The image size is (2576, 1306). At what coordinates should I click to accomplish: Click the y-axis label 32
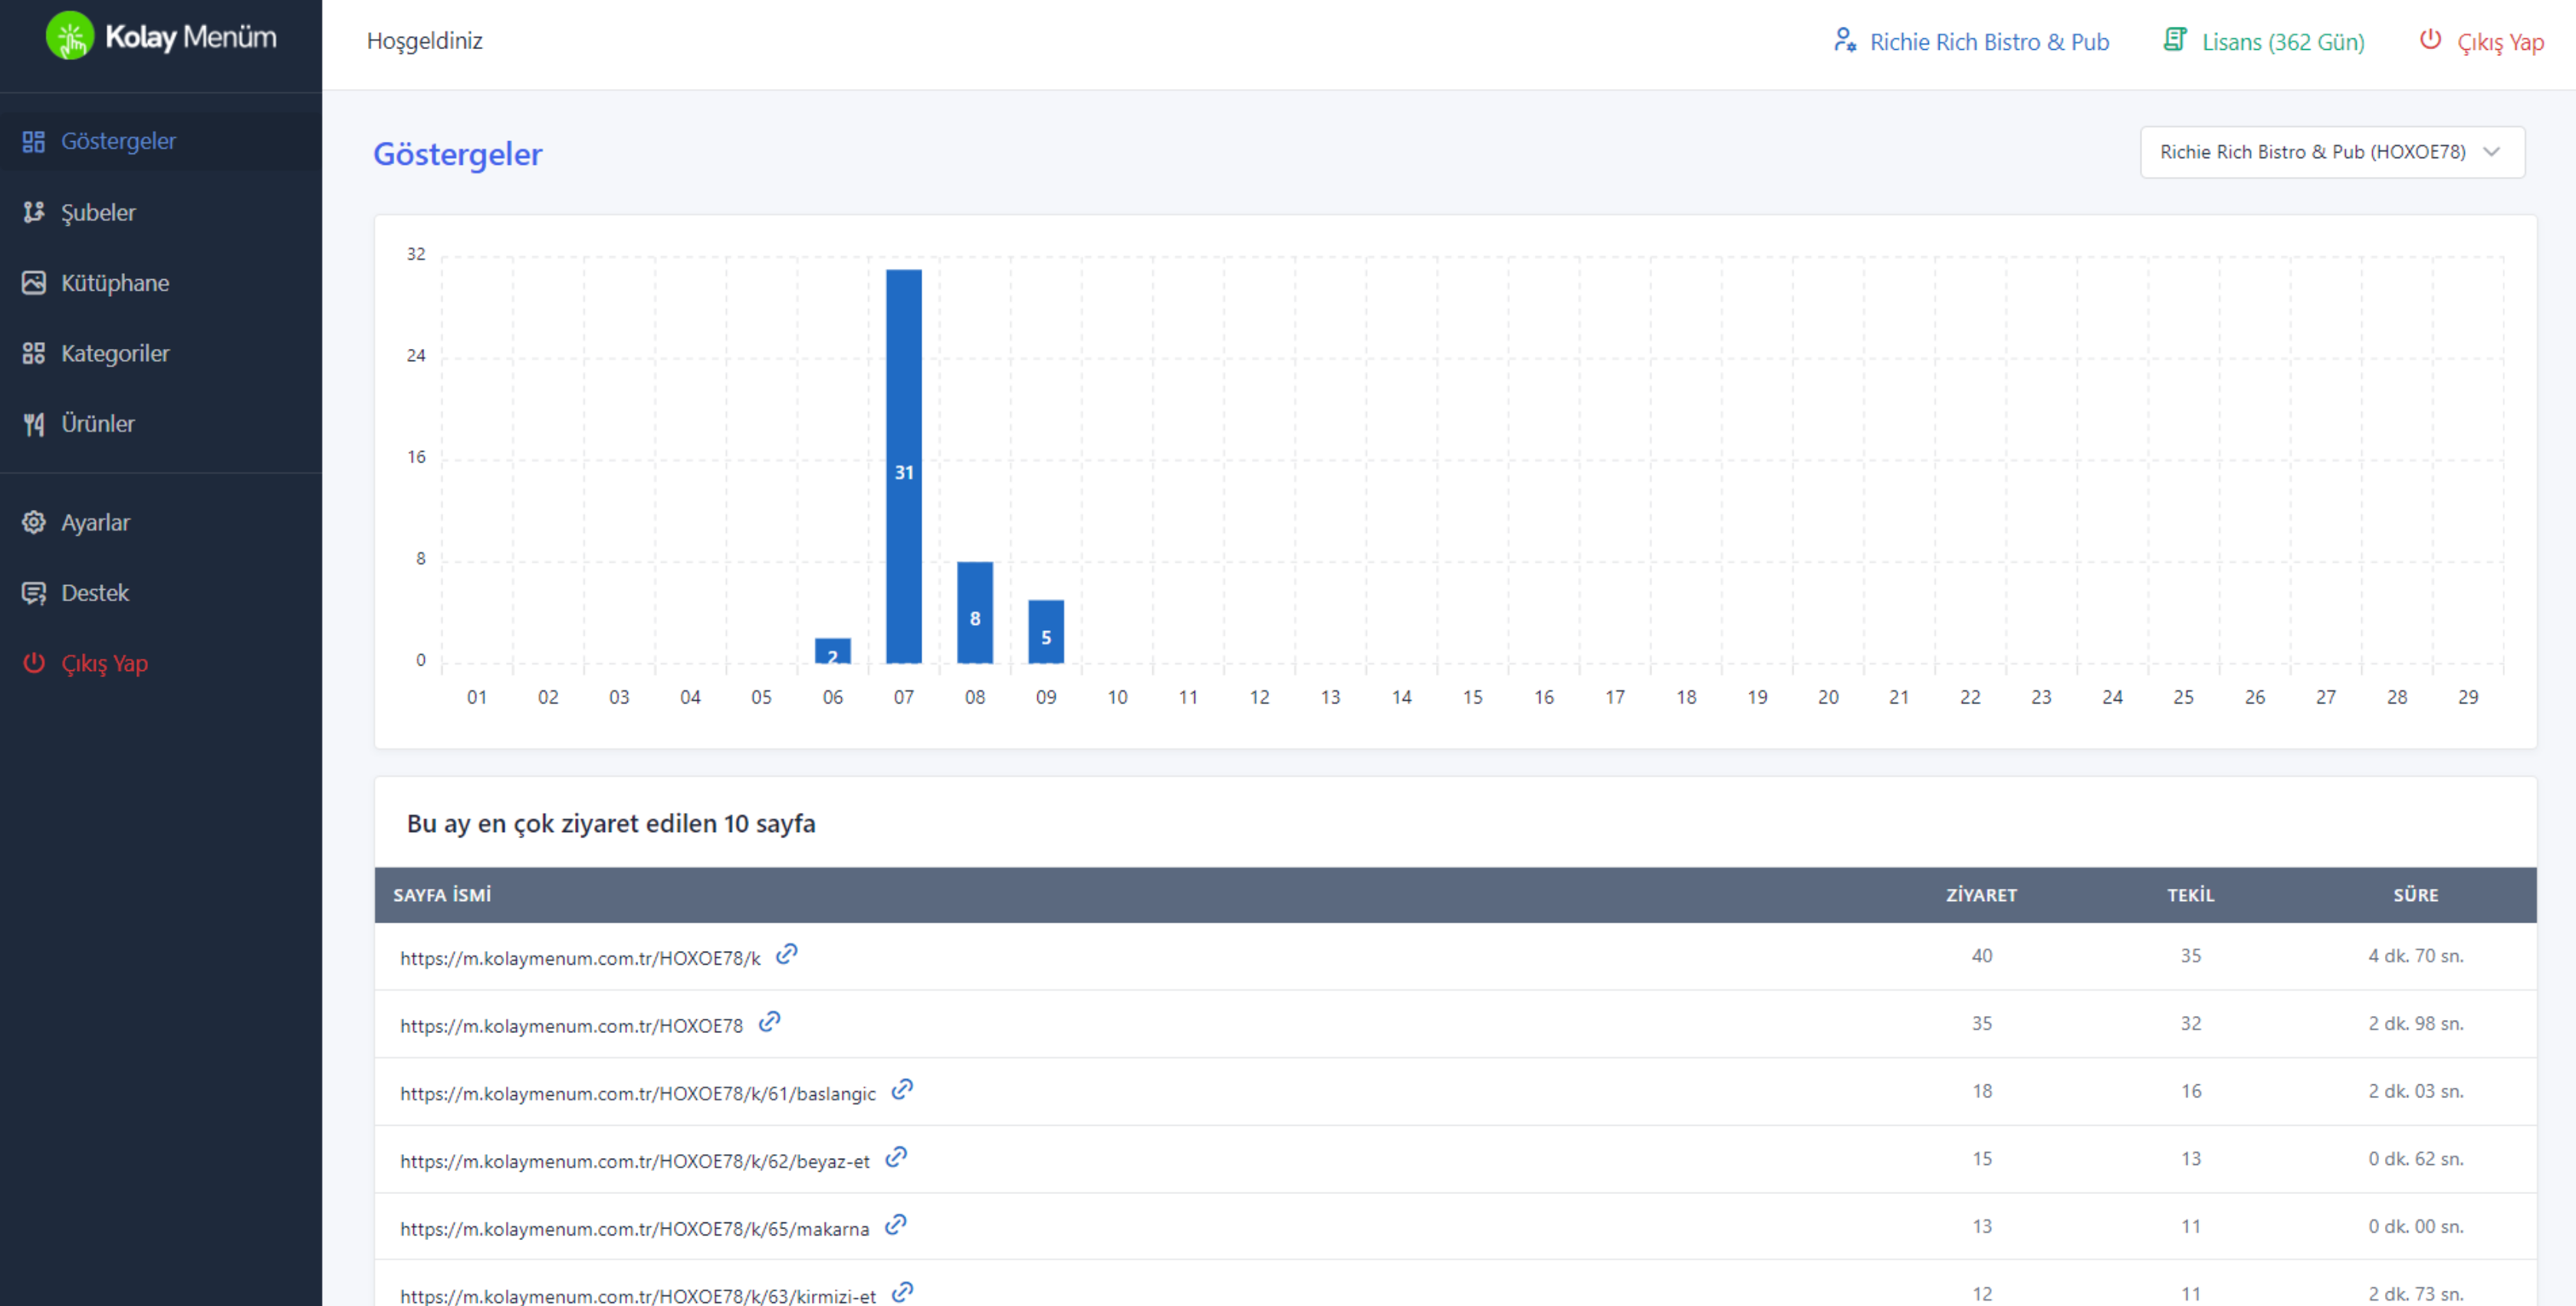[416, 254]
